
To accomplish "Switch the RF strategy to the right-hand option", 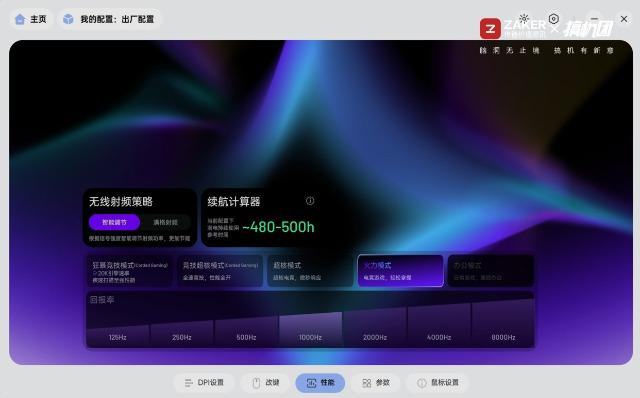I will pos(165,222).
